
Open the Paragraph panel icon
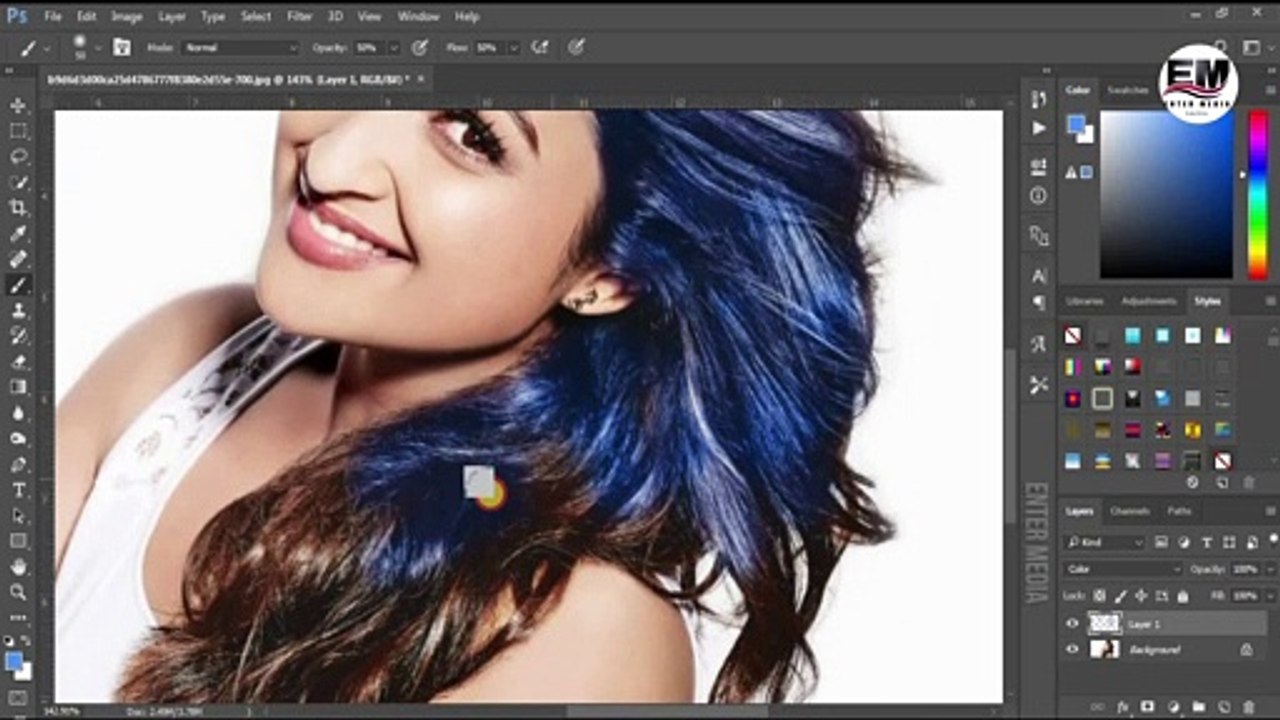1039,301
